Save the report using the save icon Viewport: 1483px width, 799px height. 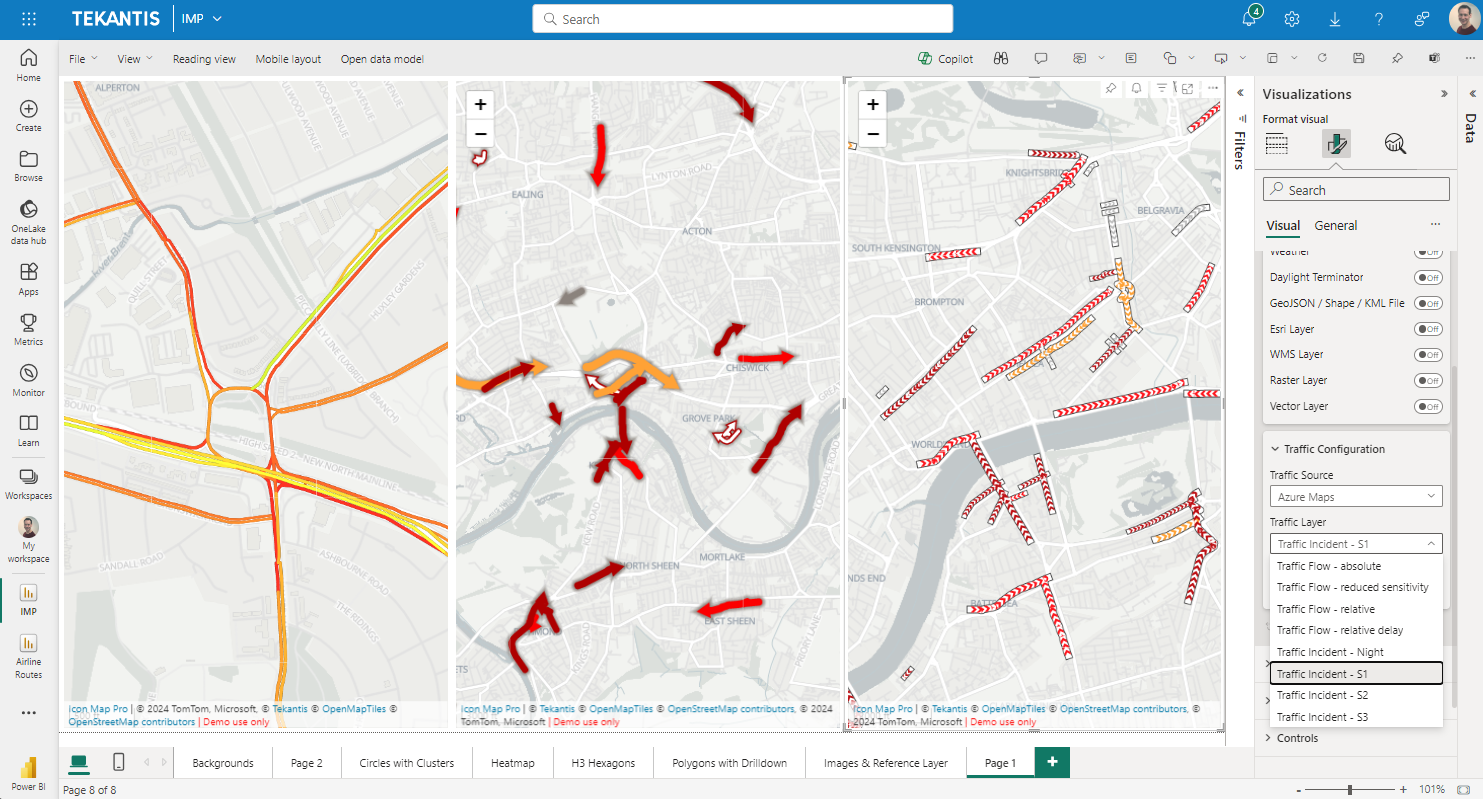[1358, 58]
